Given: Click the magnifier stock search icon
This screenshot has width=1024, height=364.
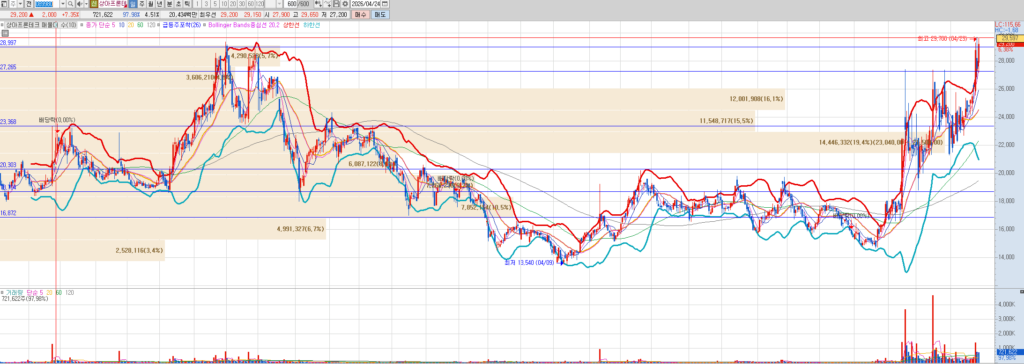Looking at the screenshot, I should click(x=71, y=4).
